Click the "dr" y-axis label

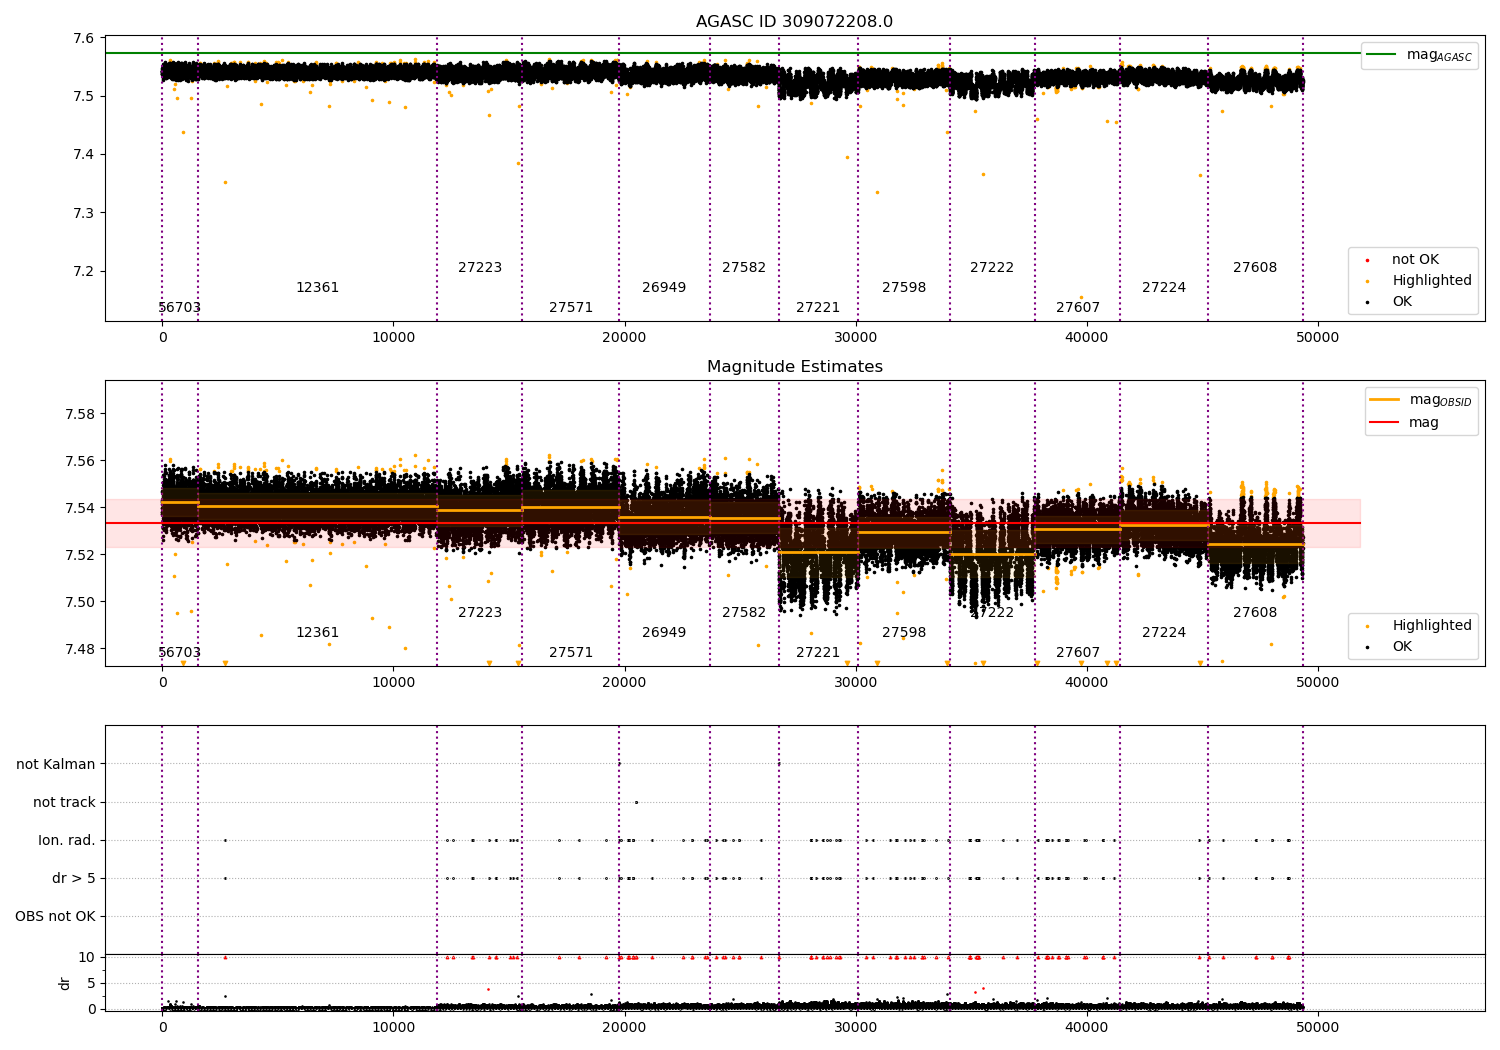click(65, 983)
